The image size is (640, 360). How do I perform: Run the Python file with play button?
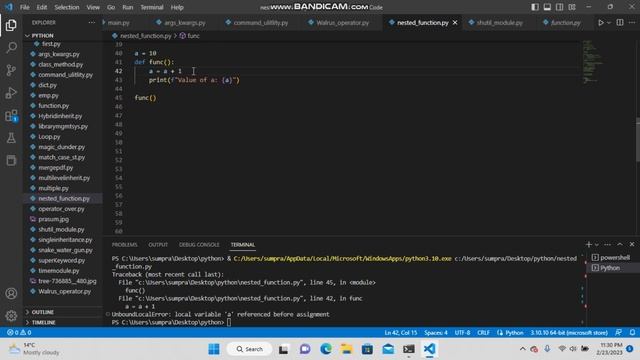pyautogui.click(x=601, y=23)
